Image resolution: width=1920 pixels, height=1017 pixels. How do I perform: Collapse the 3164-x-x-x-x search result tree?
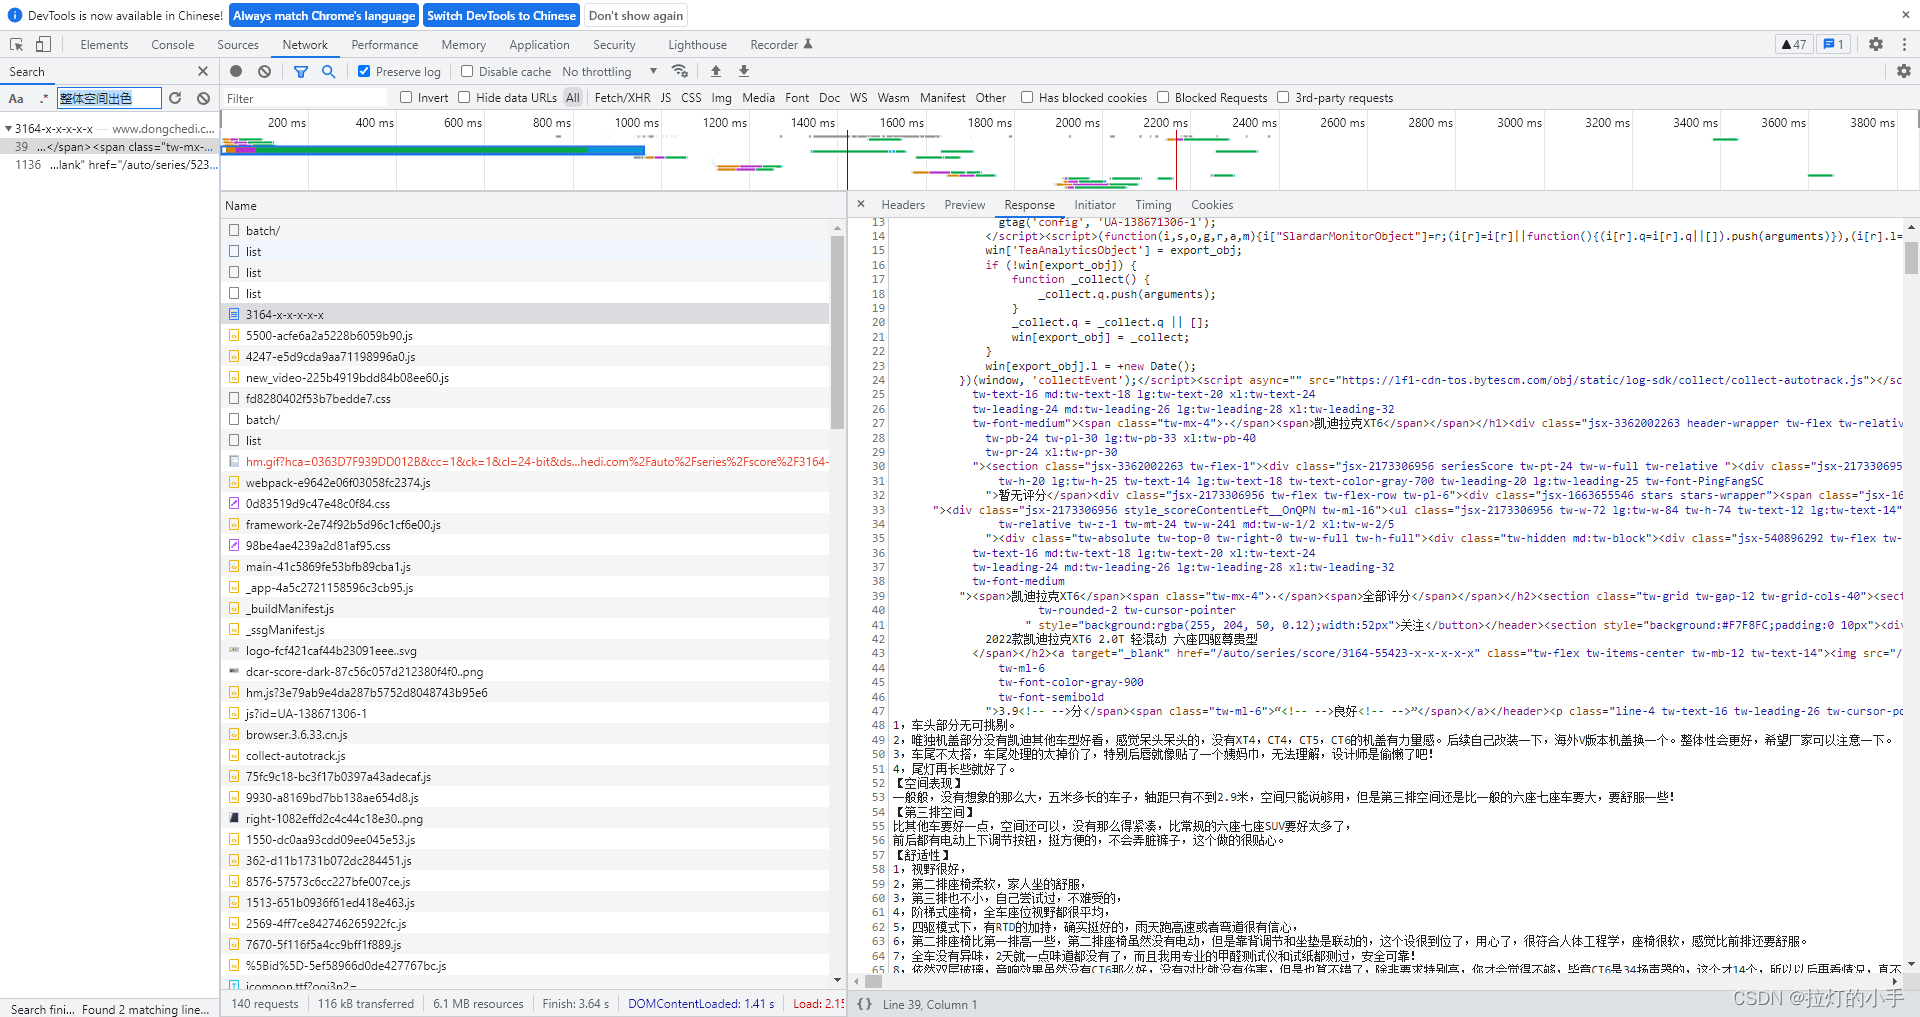(x=8, y=129)
